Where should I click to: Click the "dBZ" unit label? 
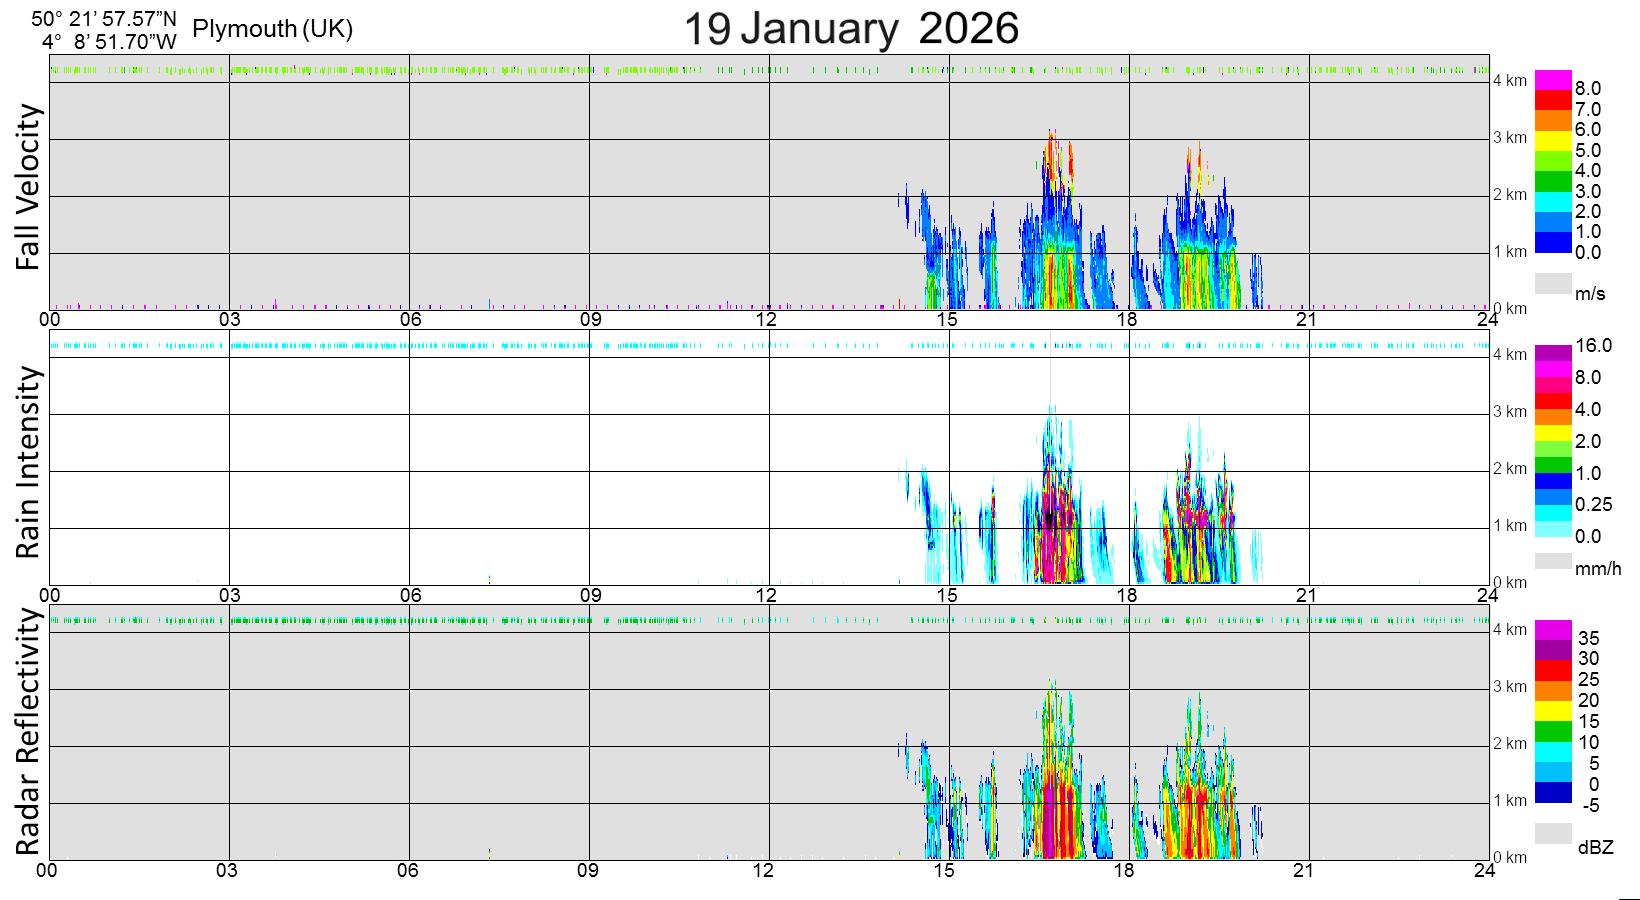coord(1596,848)
